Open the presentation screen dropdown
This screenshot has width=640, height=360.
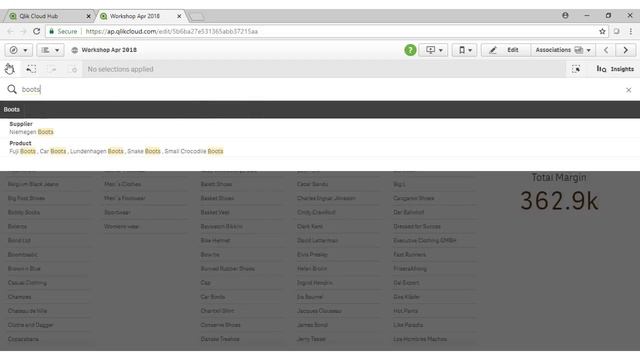coord(434,50)
